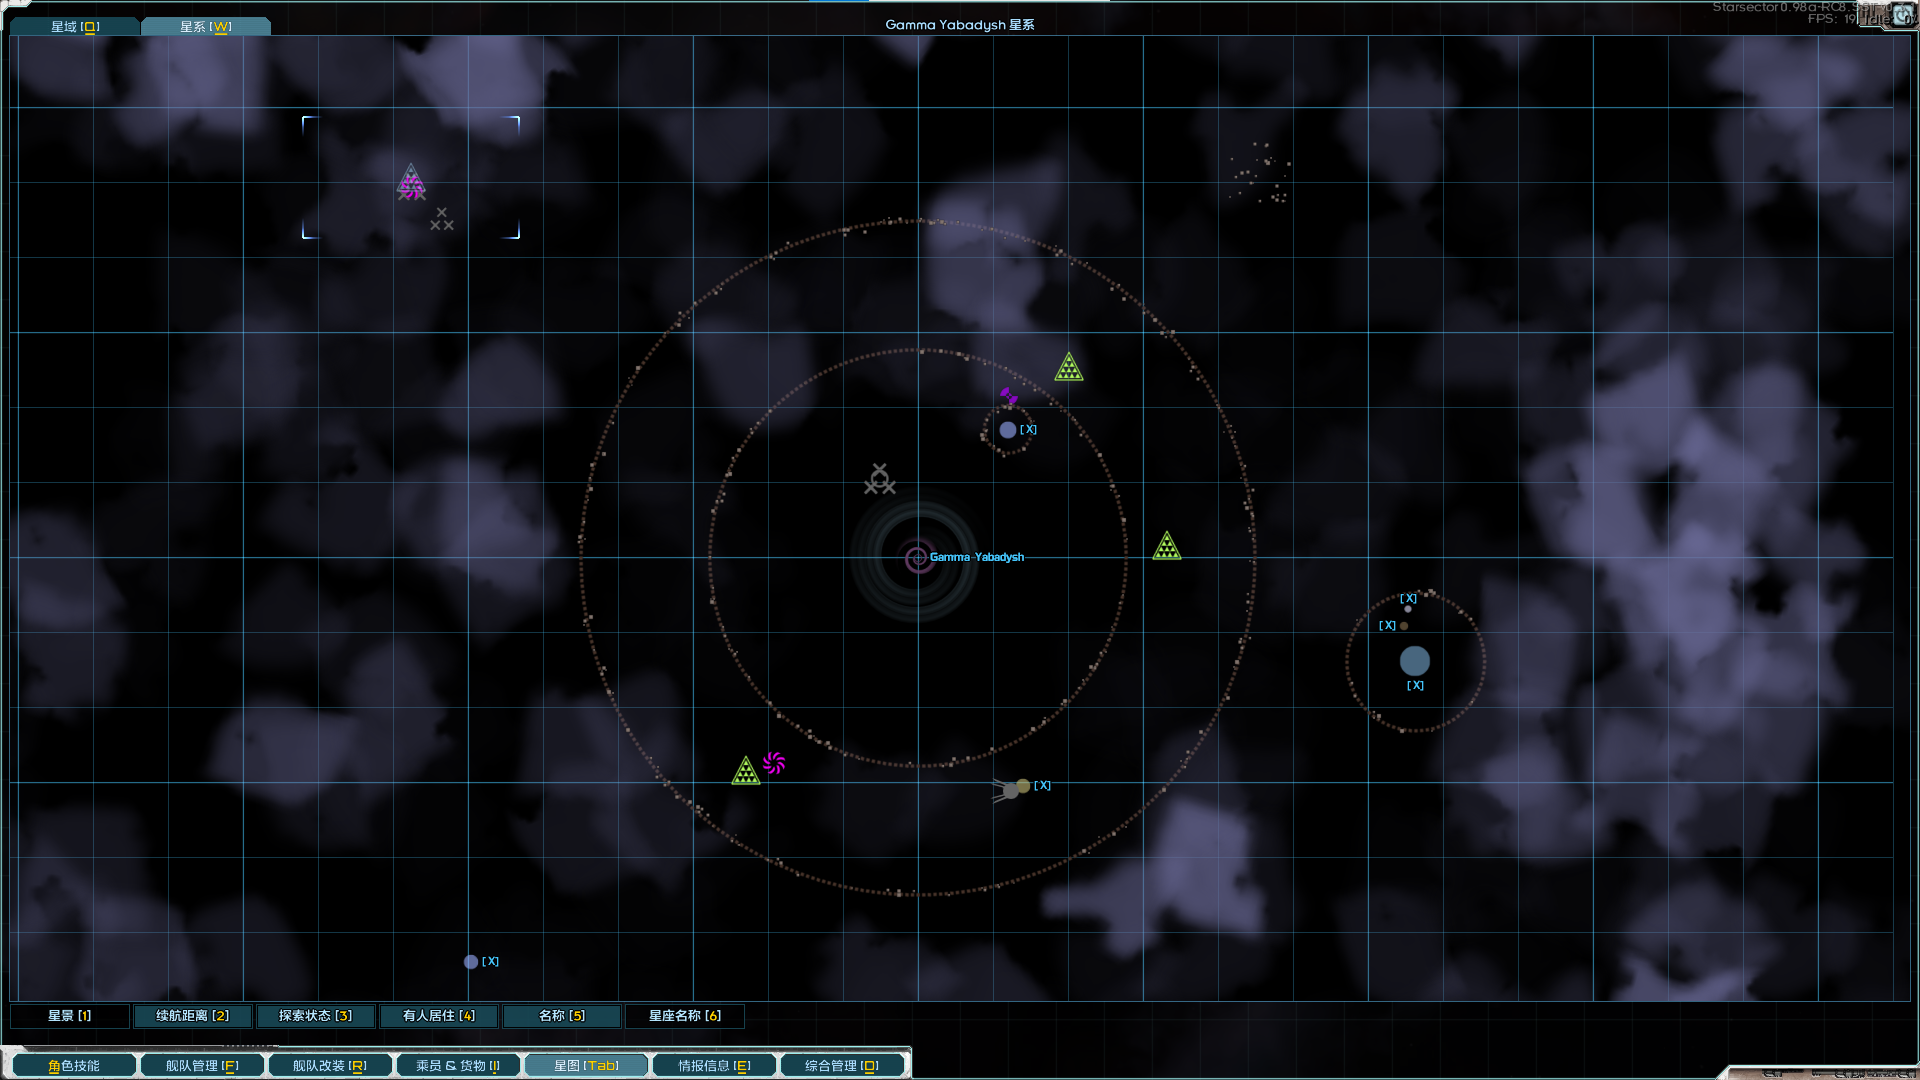Image resolution: width=1920 pixels, height=1080 pixels.
Task: Select the debris marker near the central star
Action: point(880,479)
